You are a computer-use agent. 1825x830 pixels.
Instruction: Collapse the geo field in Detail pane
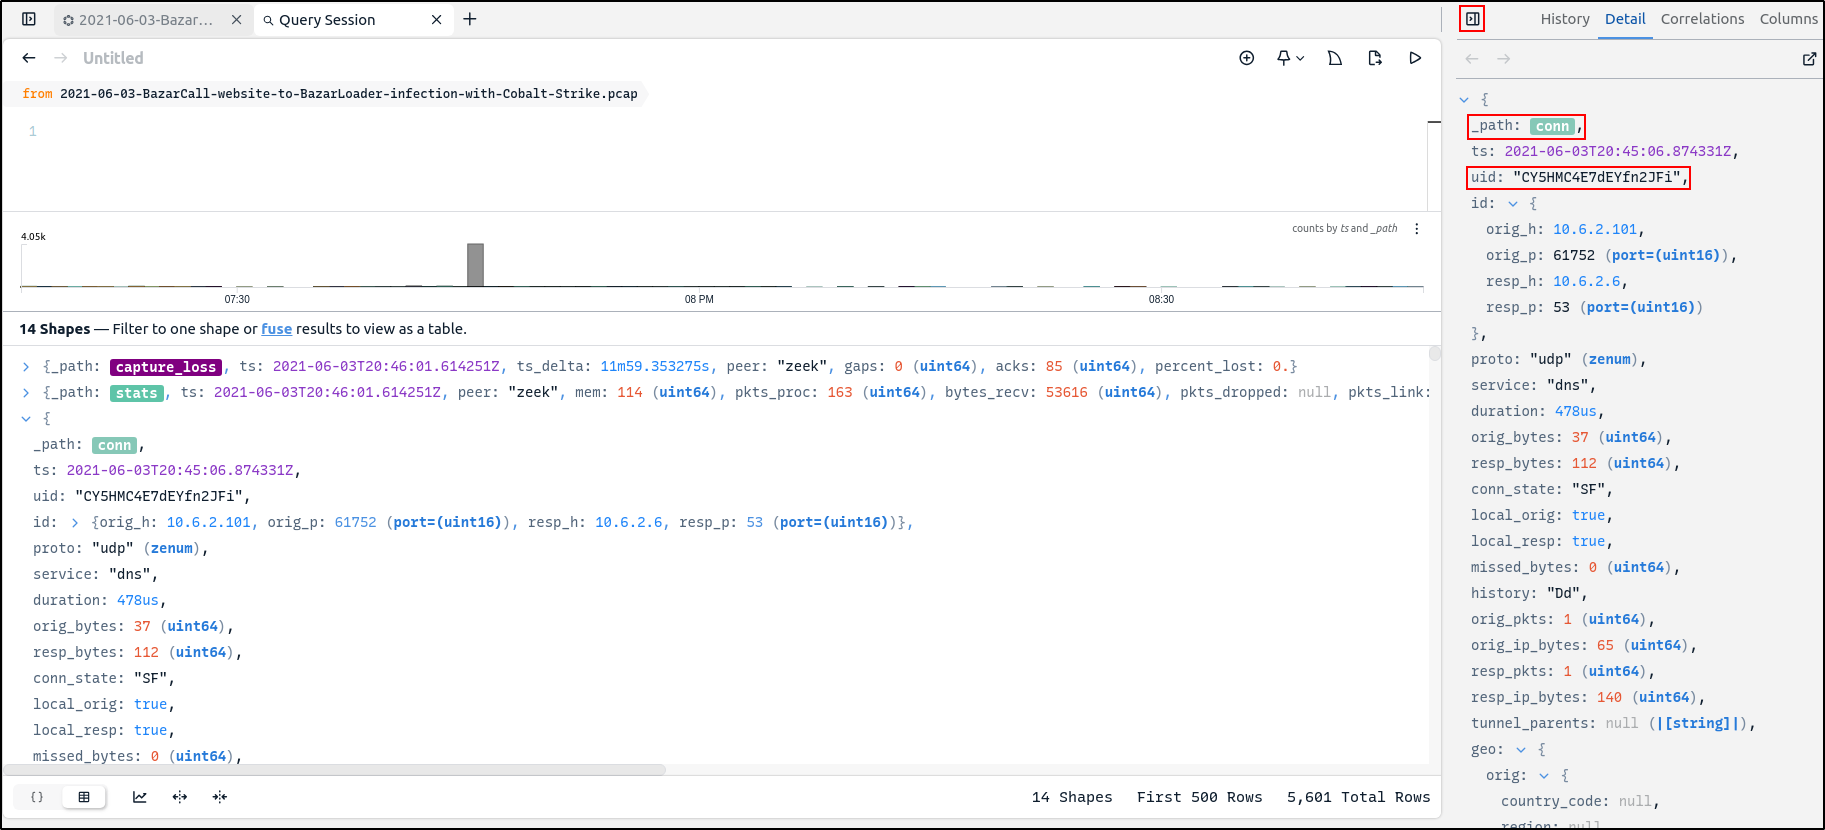click(1521, 750)
